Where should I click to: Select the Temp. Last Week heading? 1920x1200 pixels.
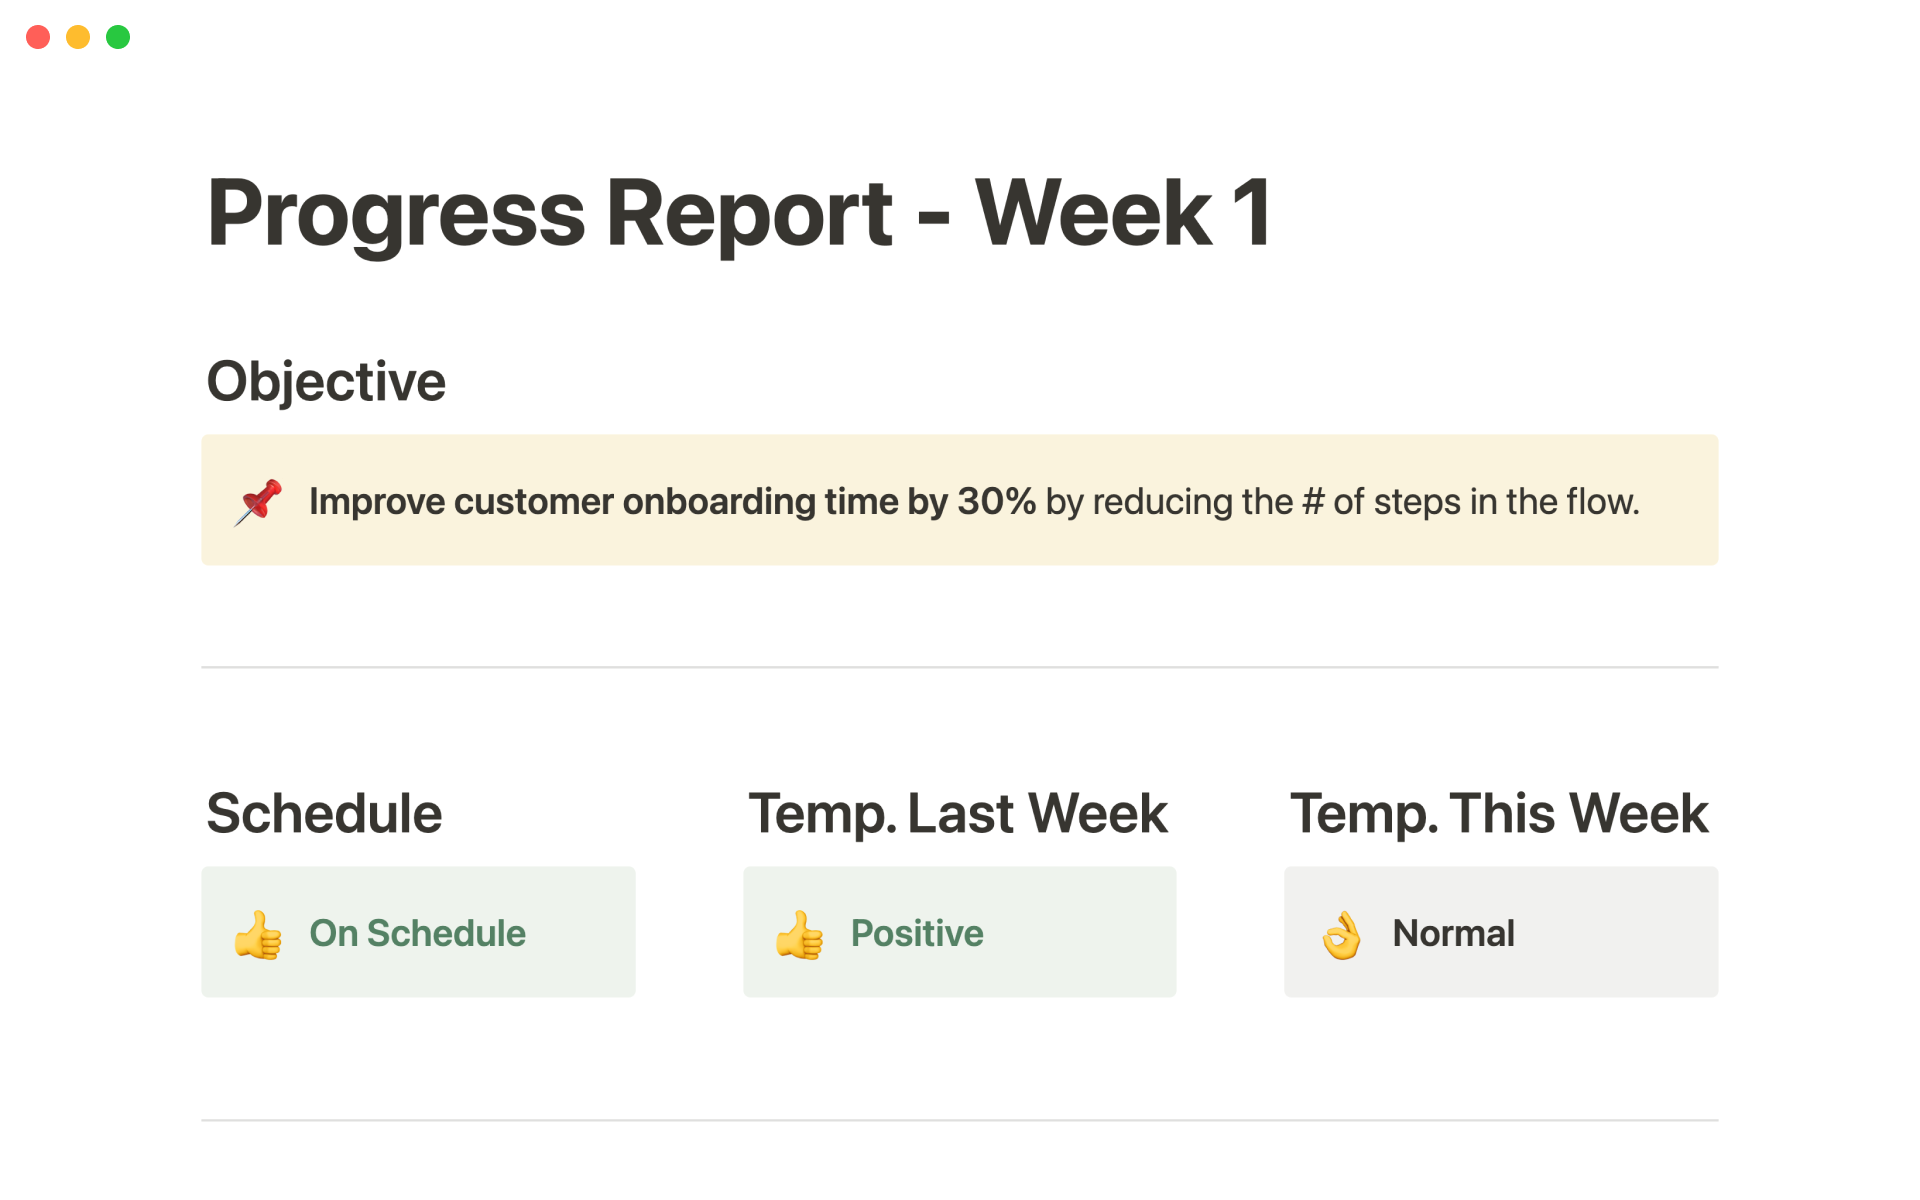958,813
